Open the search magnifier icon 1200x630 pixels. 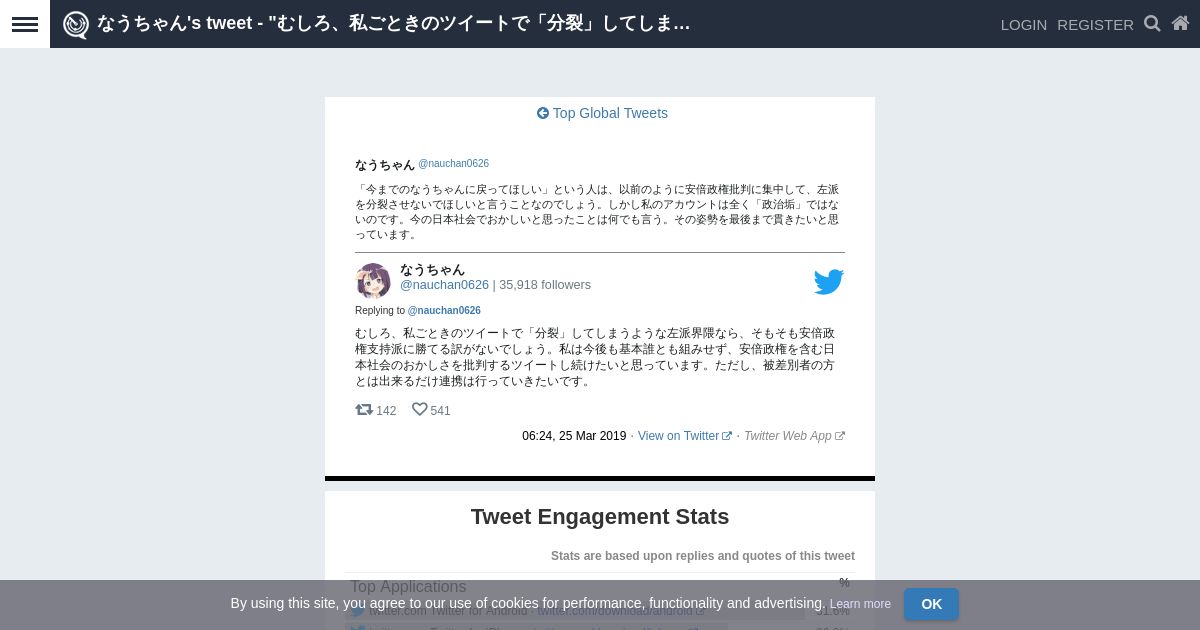[1152, 23]
